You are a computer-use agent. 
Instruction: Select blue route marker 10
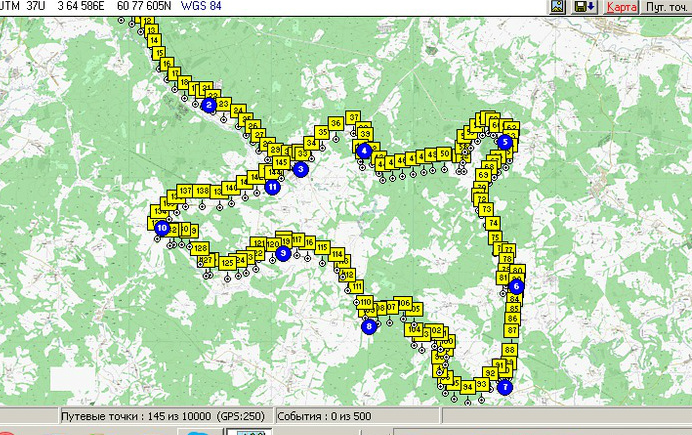coord(162,228)
